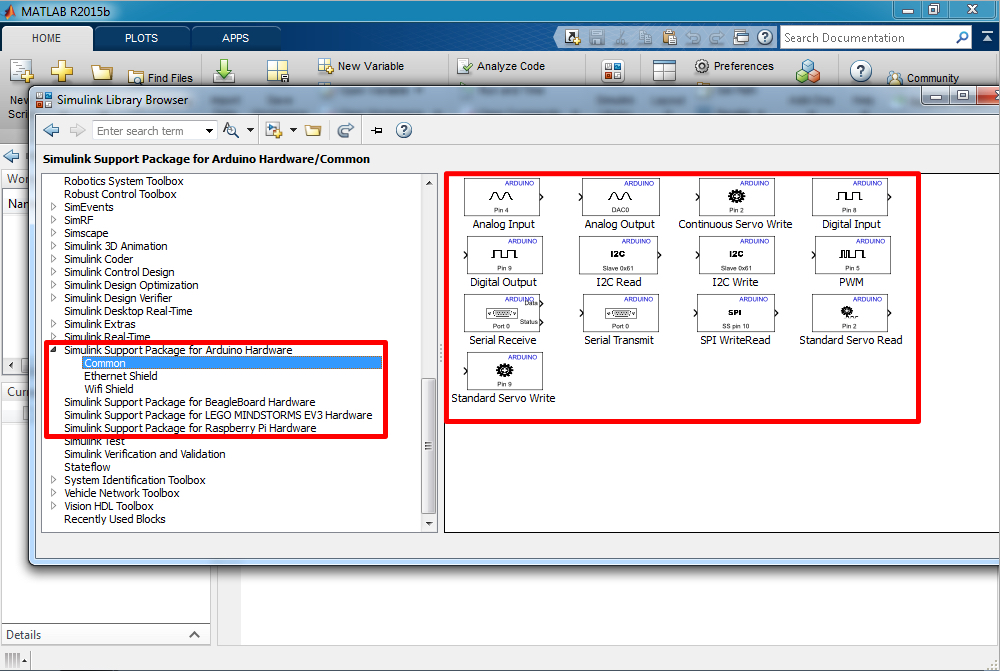This screenshot has width=1000, height=671.
Task: Select the Analog Input Arduino block
Action: tap(502, 197)
